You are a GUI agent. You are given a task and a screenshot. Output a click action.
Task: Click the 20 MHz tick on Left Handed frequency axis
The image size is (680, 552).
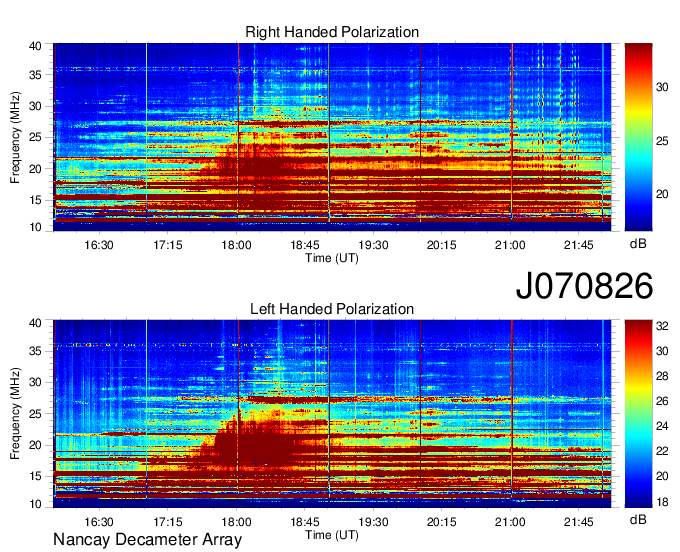pyautogui.click(x=36, y=445)
